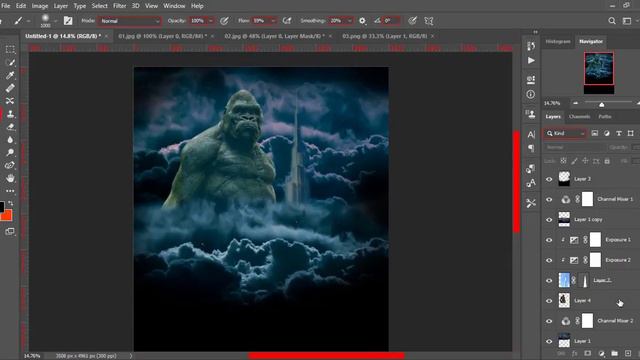Switch to the Channels tab

point(579,117)
